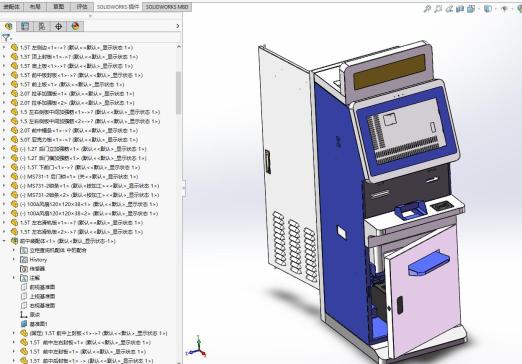Click Display Style icon in view toolbar
522x364 pixels.
488,9
